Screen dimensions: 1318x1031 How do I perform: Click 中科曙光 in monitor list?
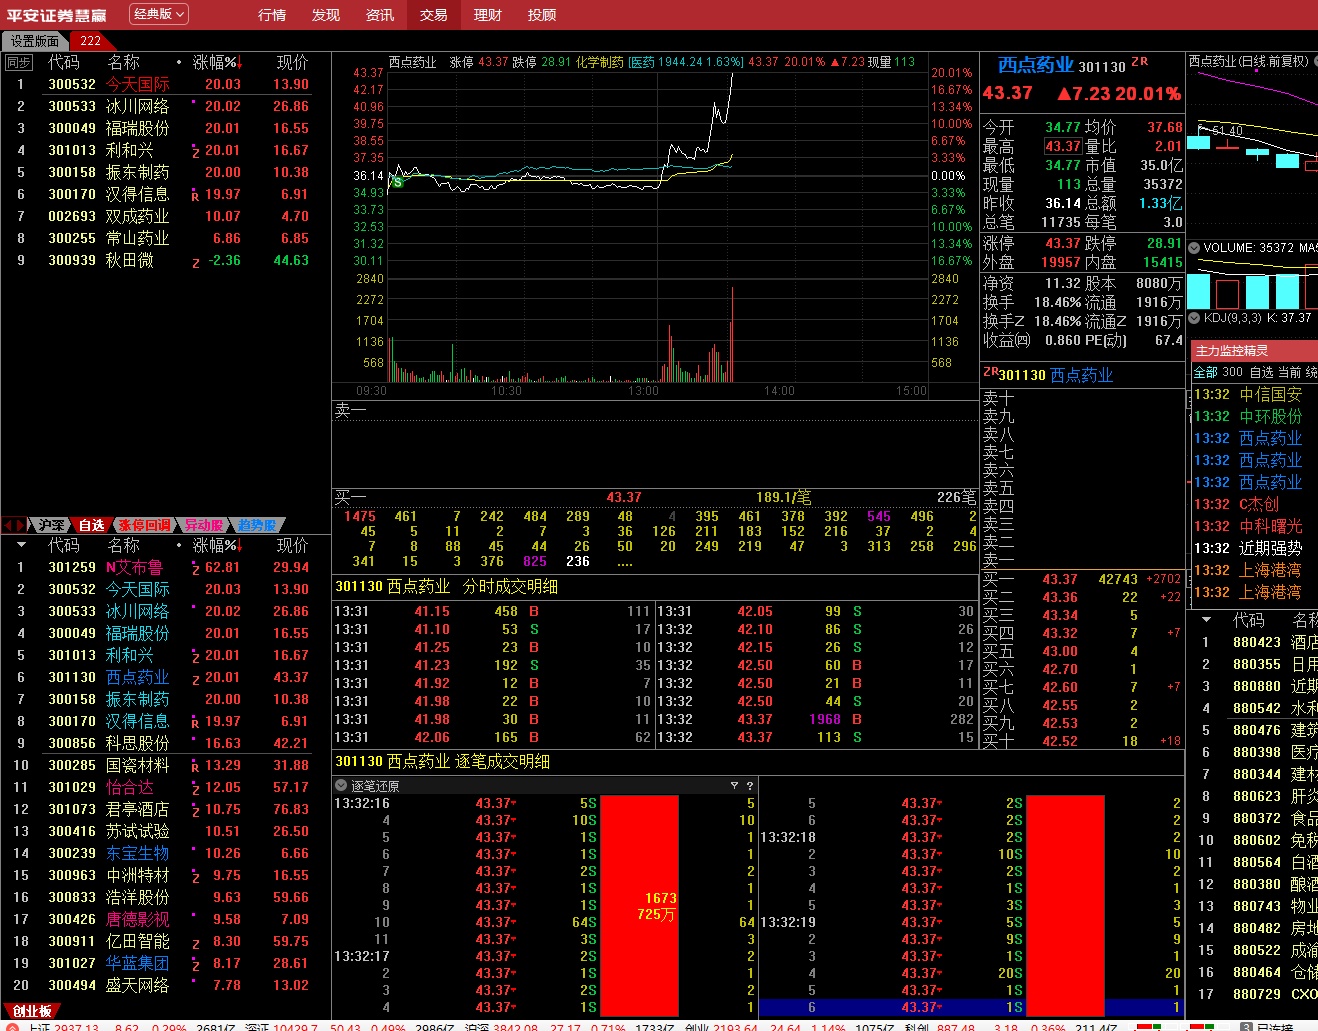click(x=1271, y=527)
